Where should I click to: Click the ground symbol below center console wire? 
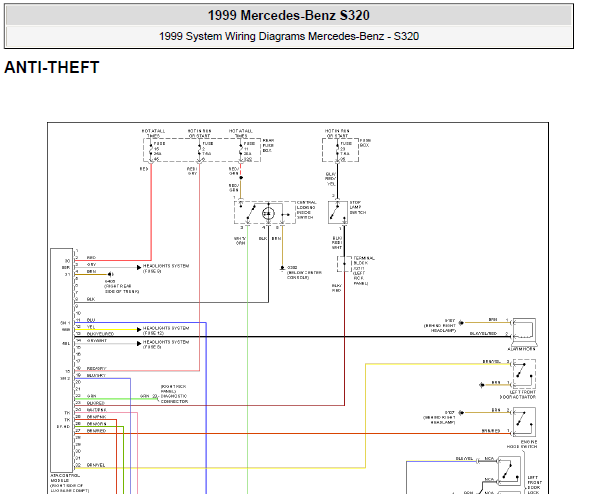pyautogui.click(x=282, y=267)
